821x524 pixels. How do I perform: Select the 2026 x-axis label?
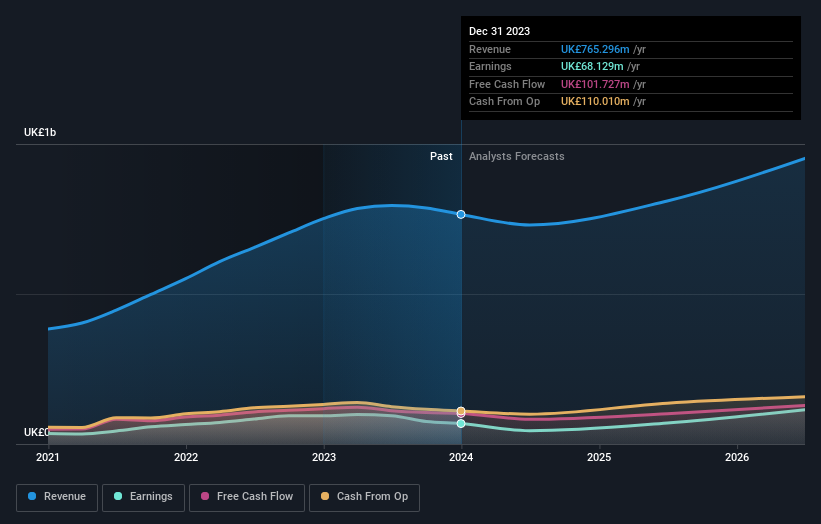coord(737,458)
